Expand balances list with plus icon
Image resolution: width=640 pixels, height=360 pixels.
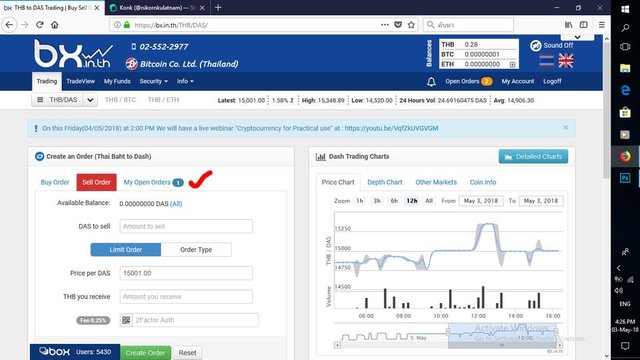click(513, 64)
